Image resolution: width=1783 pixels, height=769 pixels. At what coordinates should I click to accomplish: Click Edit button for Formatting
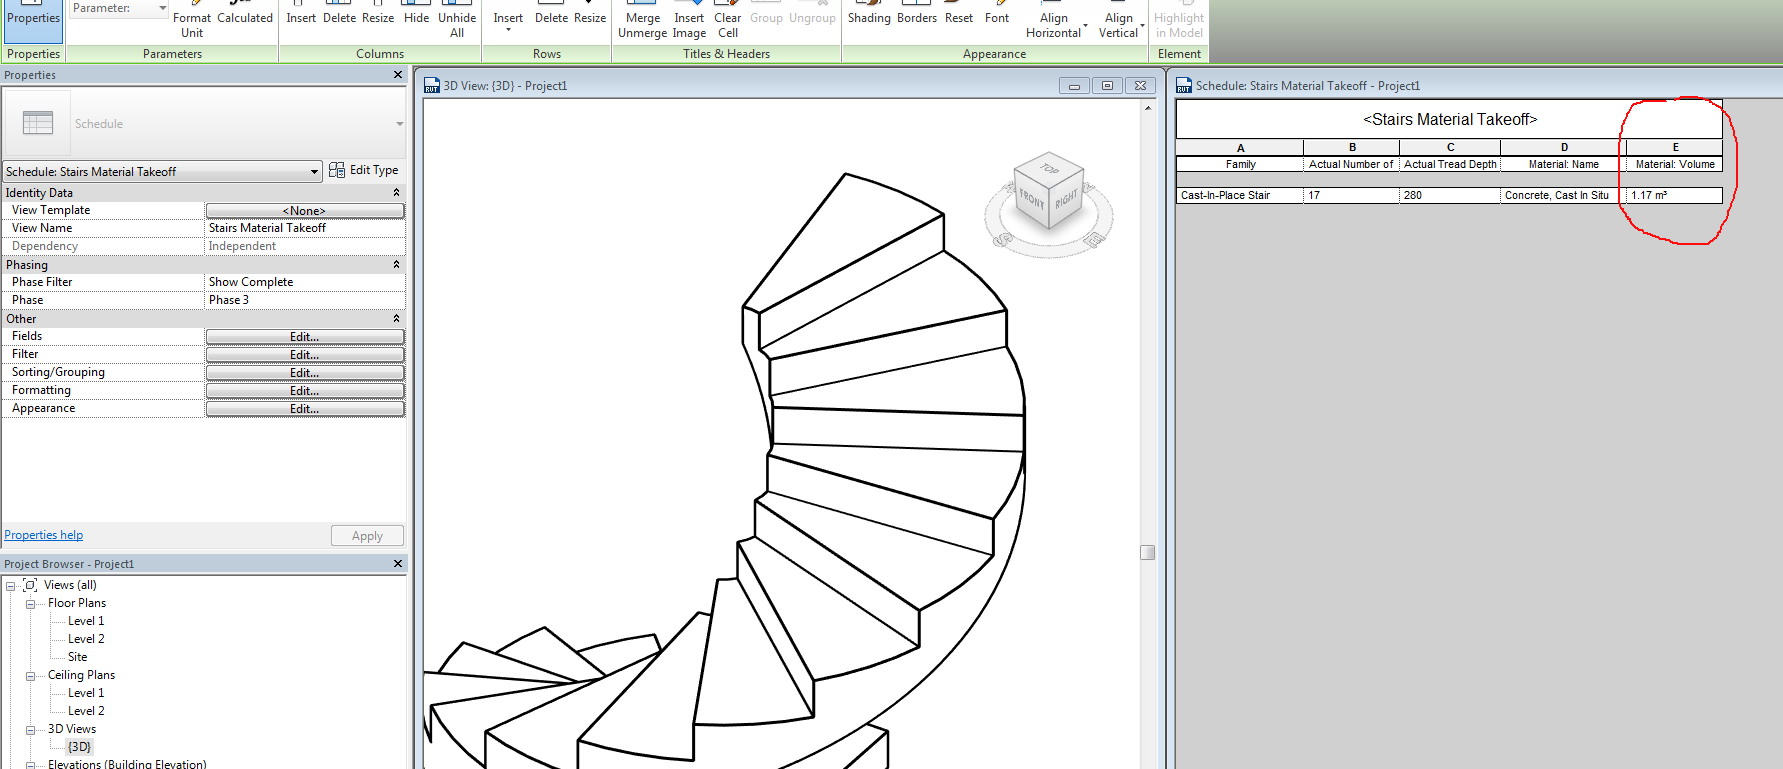point(305,391)
